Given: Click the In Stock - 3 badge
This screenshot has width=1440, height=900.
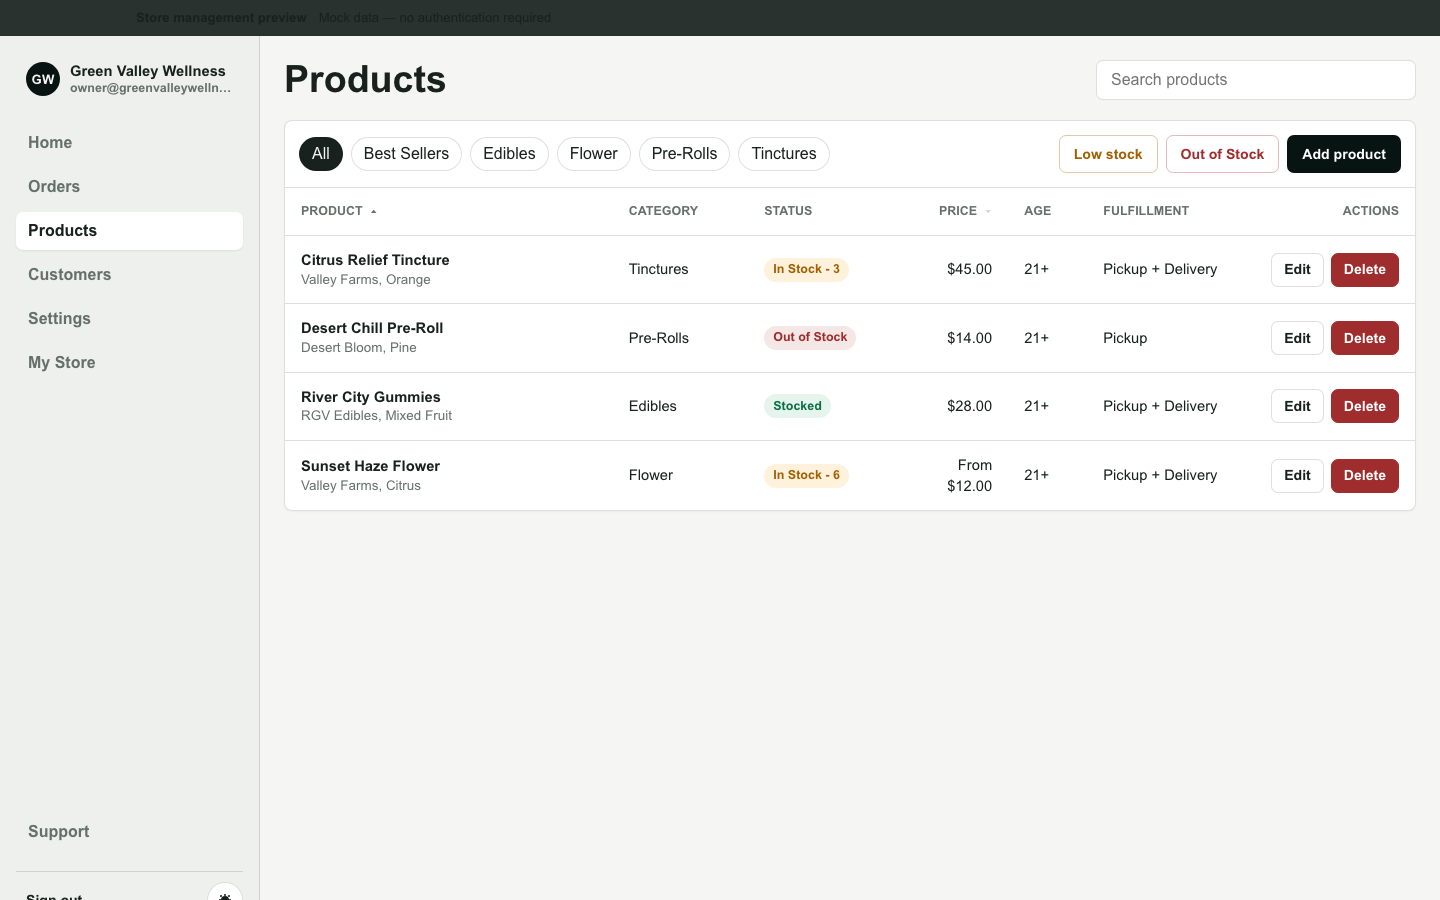Looking at the screenshot, I should [806, 269].
